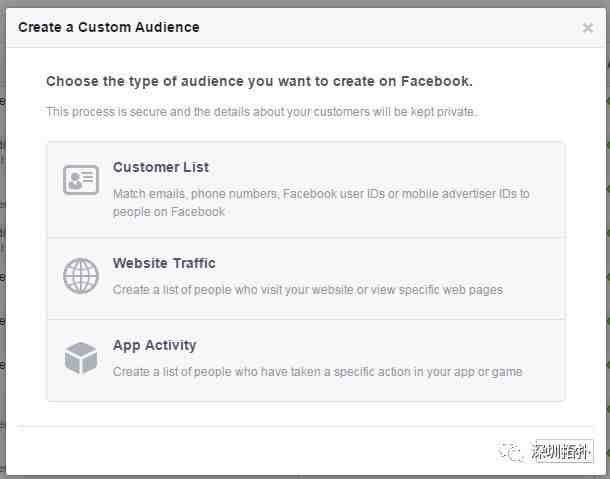Click the 'Match emails, phone numbers' description

[x=321, y=203]
